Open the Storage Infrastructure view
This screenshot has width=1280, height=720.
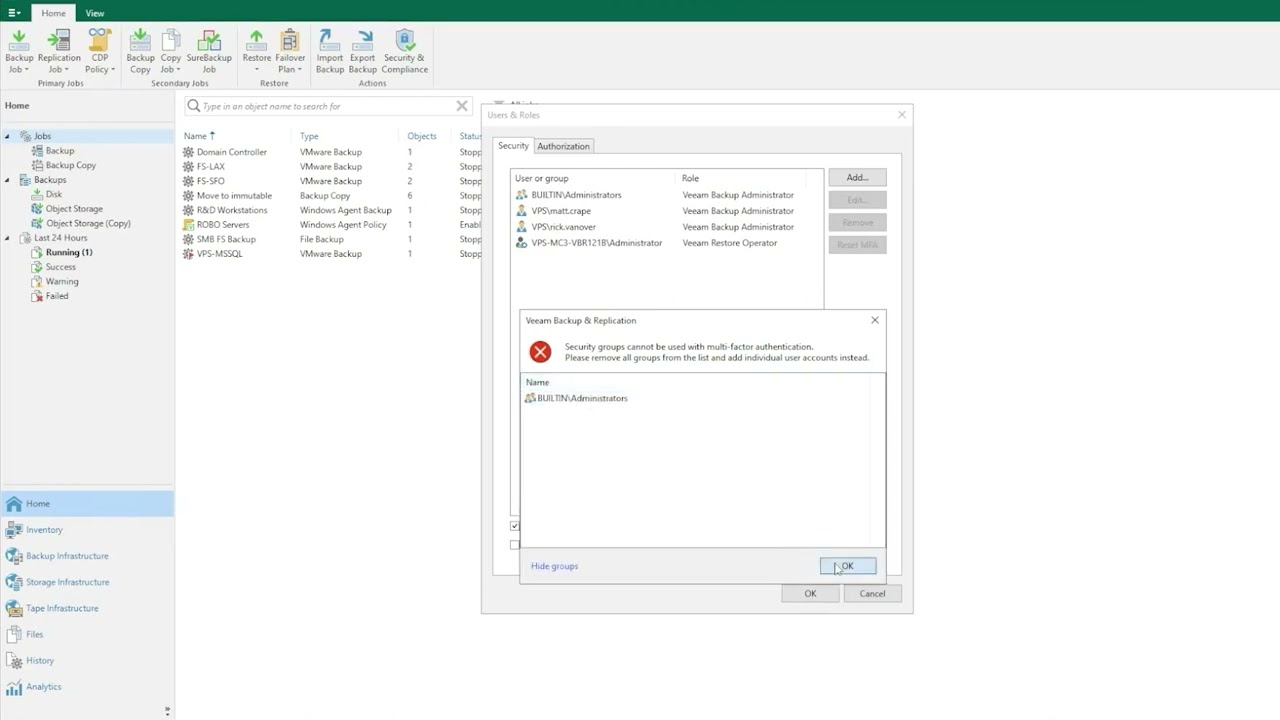[x=87, y=582]
